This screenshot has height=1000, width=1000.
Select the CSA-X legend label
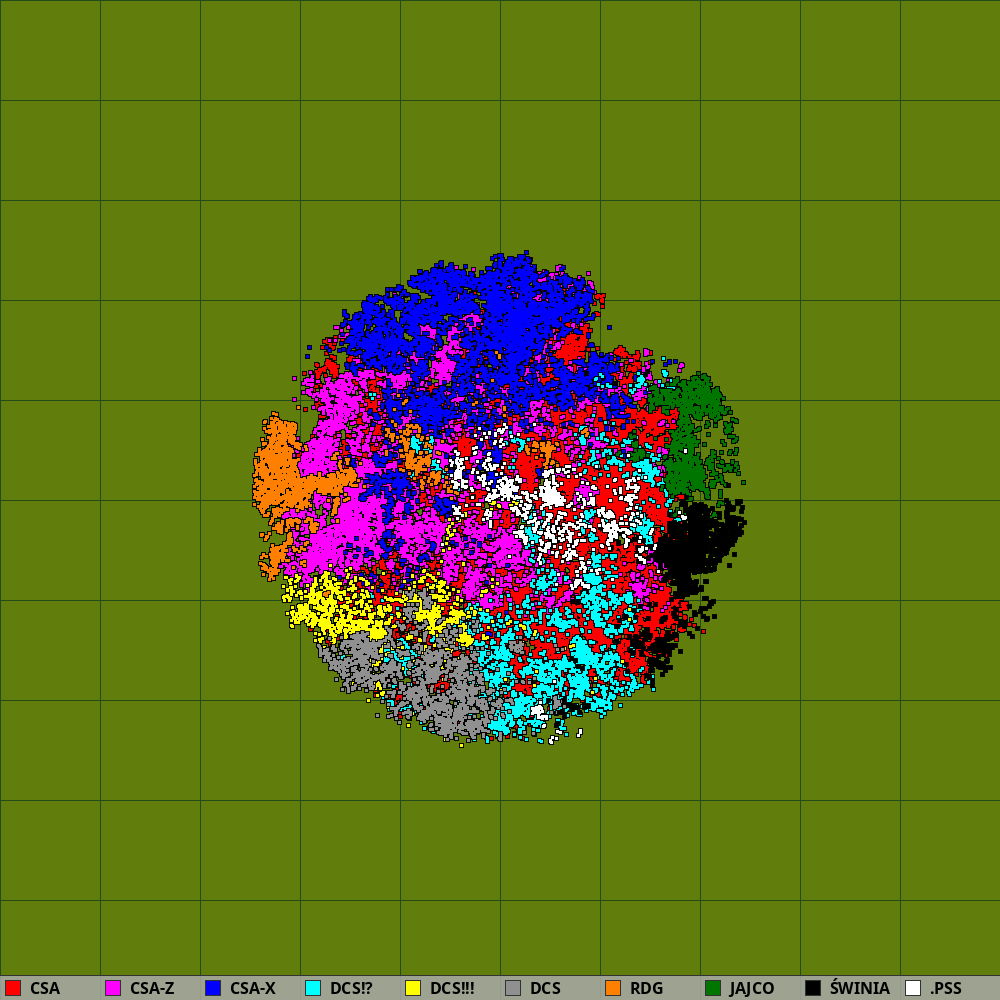click(253, 989)
